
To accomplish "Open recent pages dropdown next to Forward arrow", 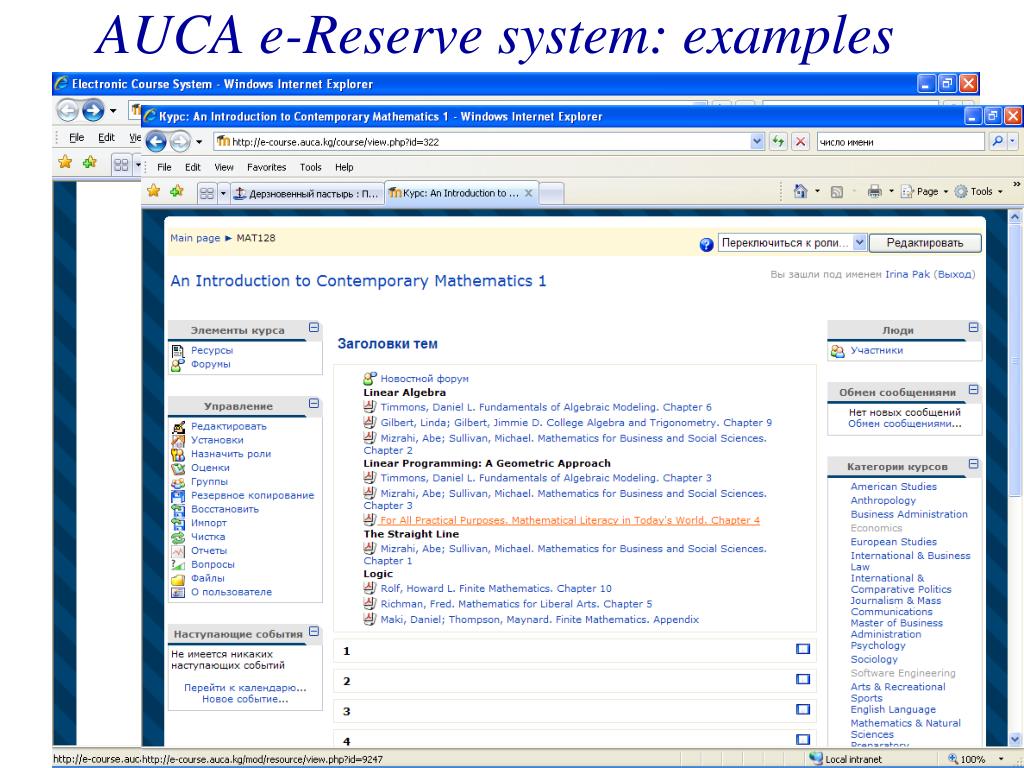I will pos(199,142).
